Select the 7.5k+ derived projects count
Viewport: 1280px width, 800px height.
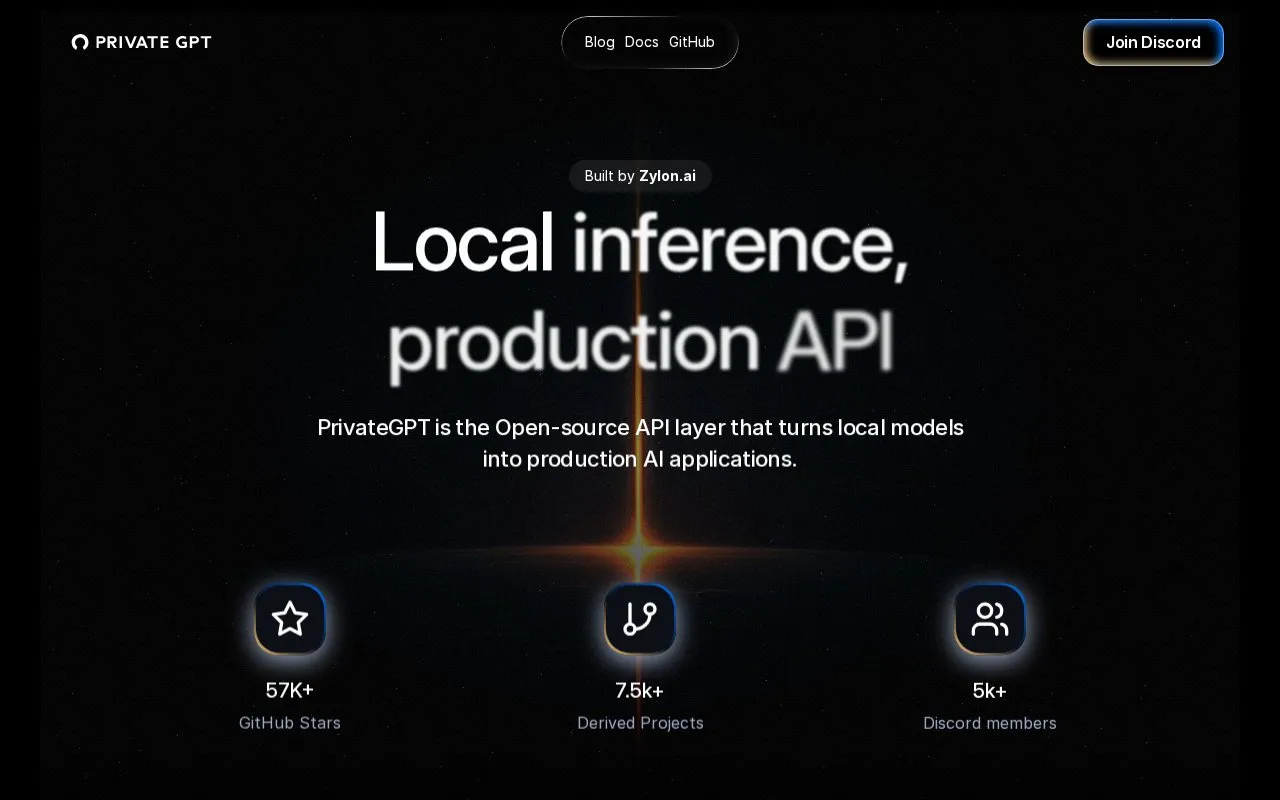click(640, 690)
